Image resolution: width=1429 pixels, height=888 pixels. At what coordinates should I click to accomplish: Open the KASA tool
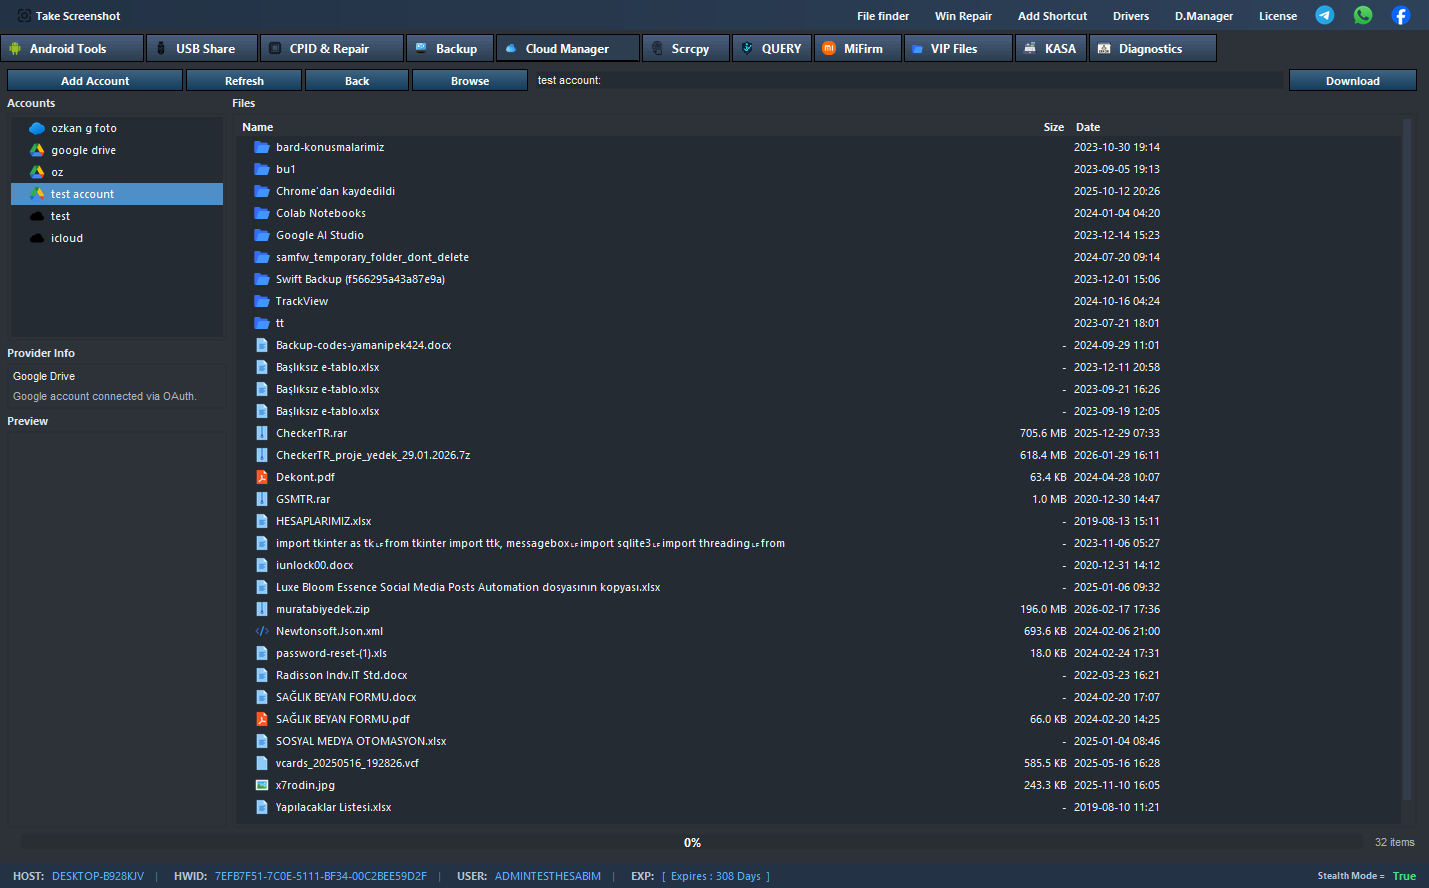(1050, 47)
